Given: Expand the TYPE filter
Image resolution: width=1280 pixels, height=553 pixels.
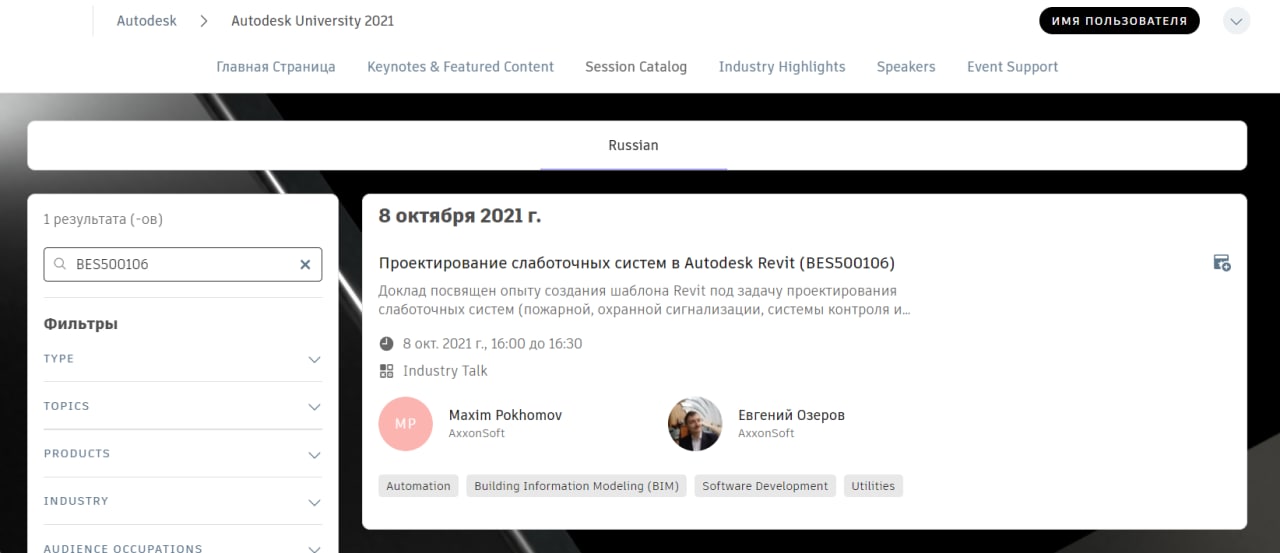Looking at the screenshot, I should pos(183,359).
